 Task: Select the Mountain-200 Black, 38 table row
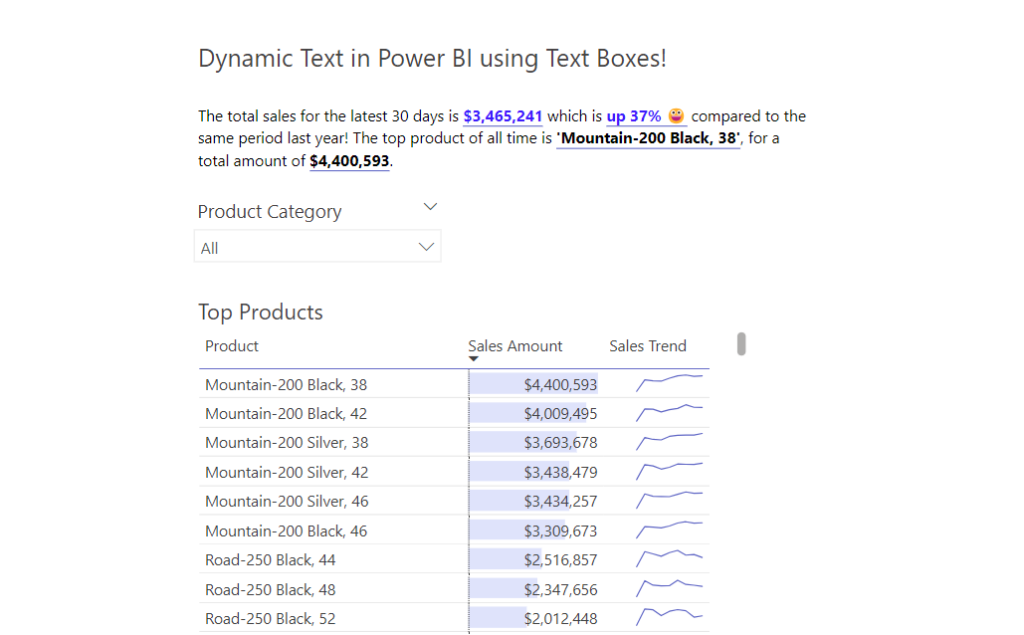coord(286,384)
